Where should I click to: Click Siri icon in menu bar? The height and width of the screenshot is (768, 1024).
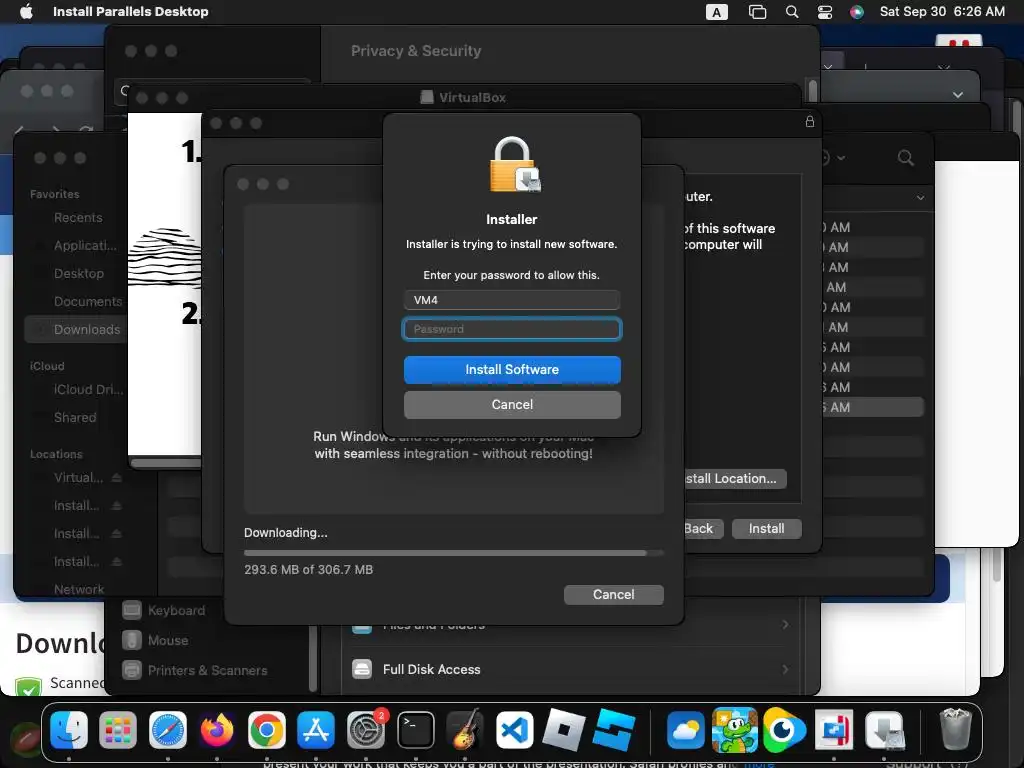[857, 12]
